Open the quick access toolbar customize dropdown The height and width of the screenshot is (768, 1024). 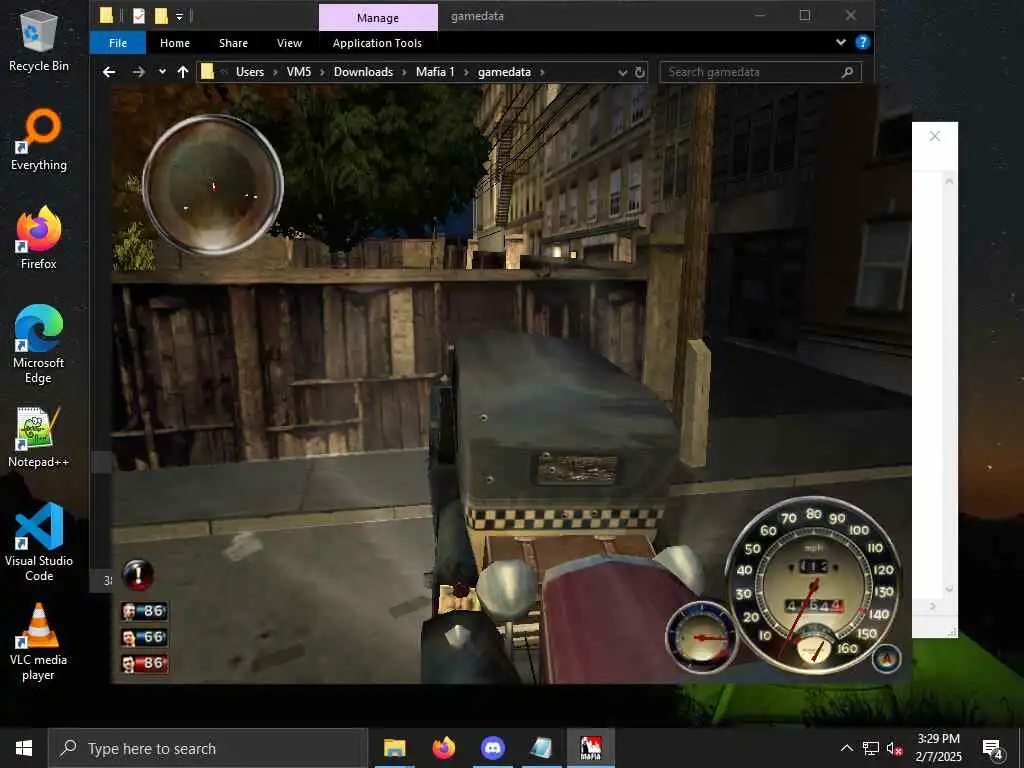pyautogui.click(x=180, y=16)
